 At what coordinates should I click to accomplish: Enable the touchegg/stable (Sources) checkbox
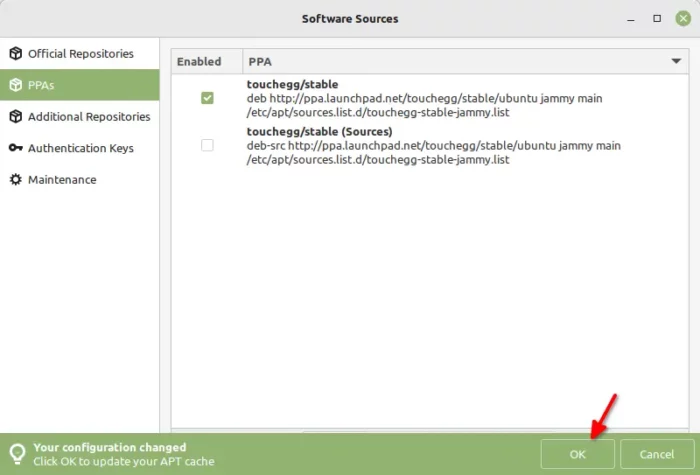(x=207, y=145)
